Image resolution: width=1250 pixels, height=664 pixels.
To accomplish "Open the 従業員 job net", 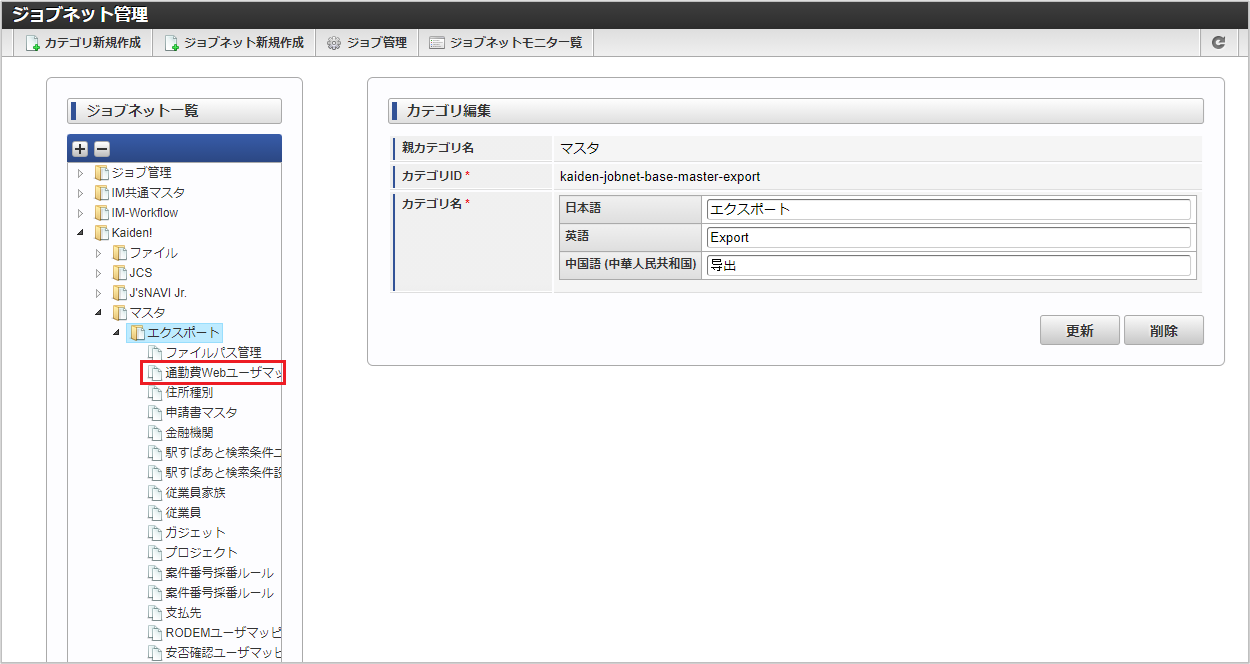I will (183, 513).
